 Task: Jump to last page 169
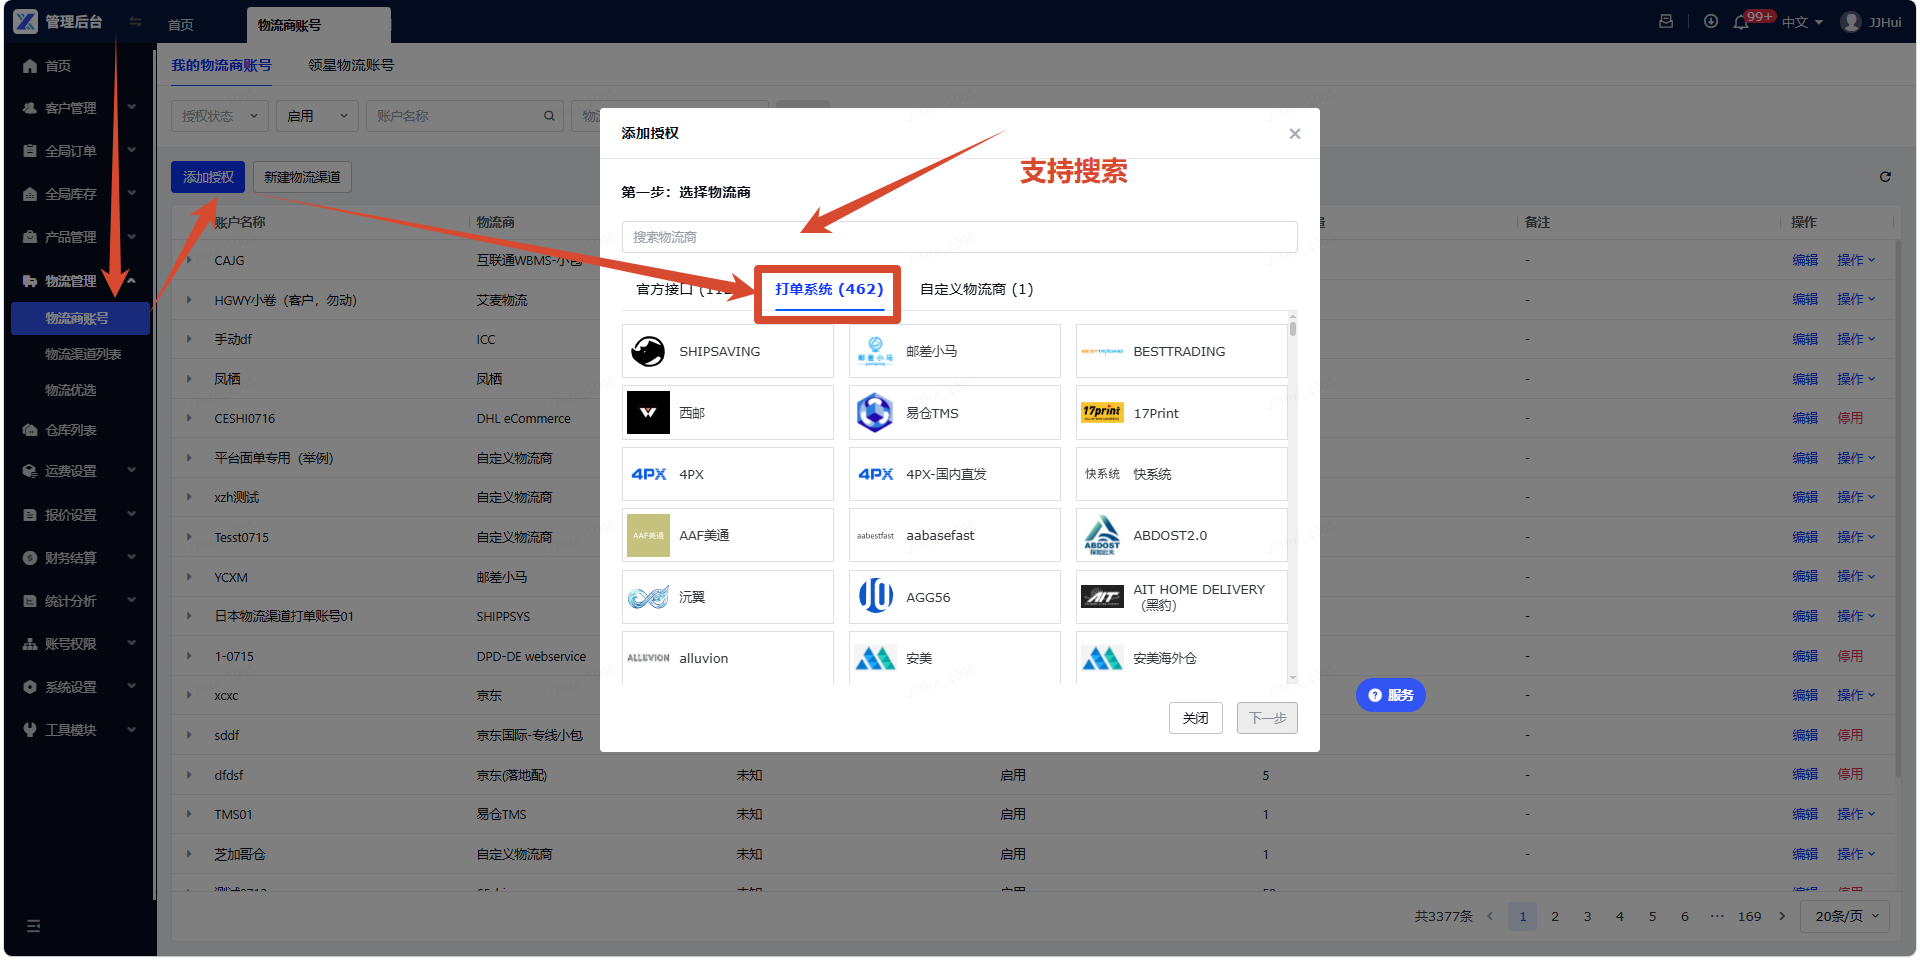1750,916
